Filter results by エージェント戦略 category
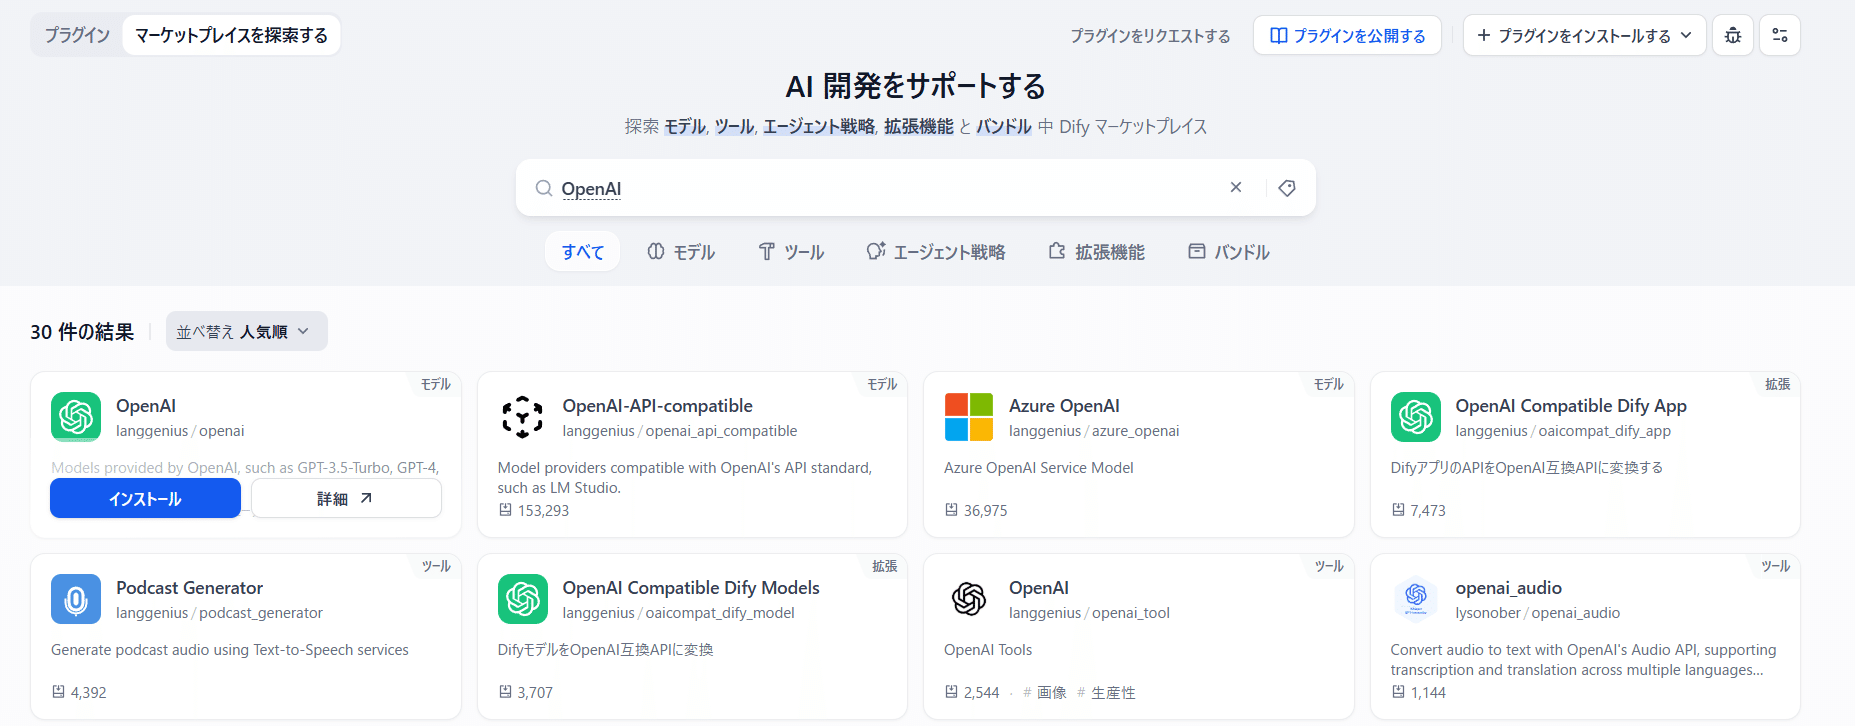 pos(936,252)
